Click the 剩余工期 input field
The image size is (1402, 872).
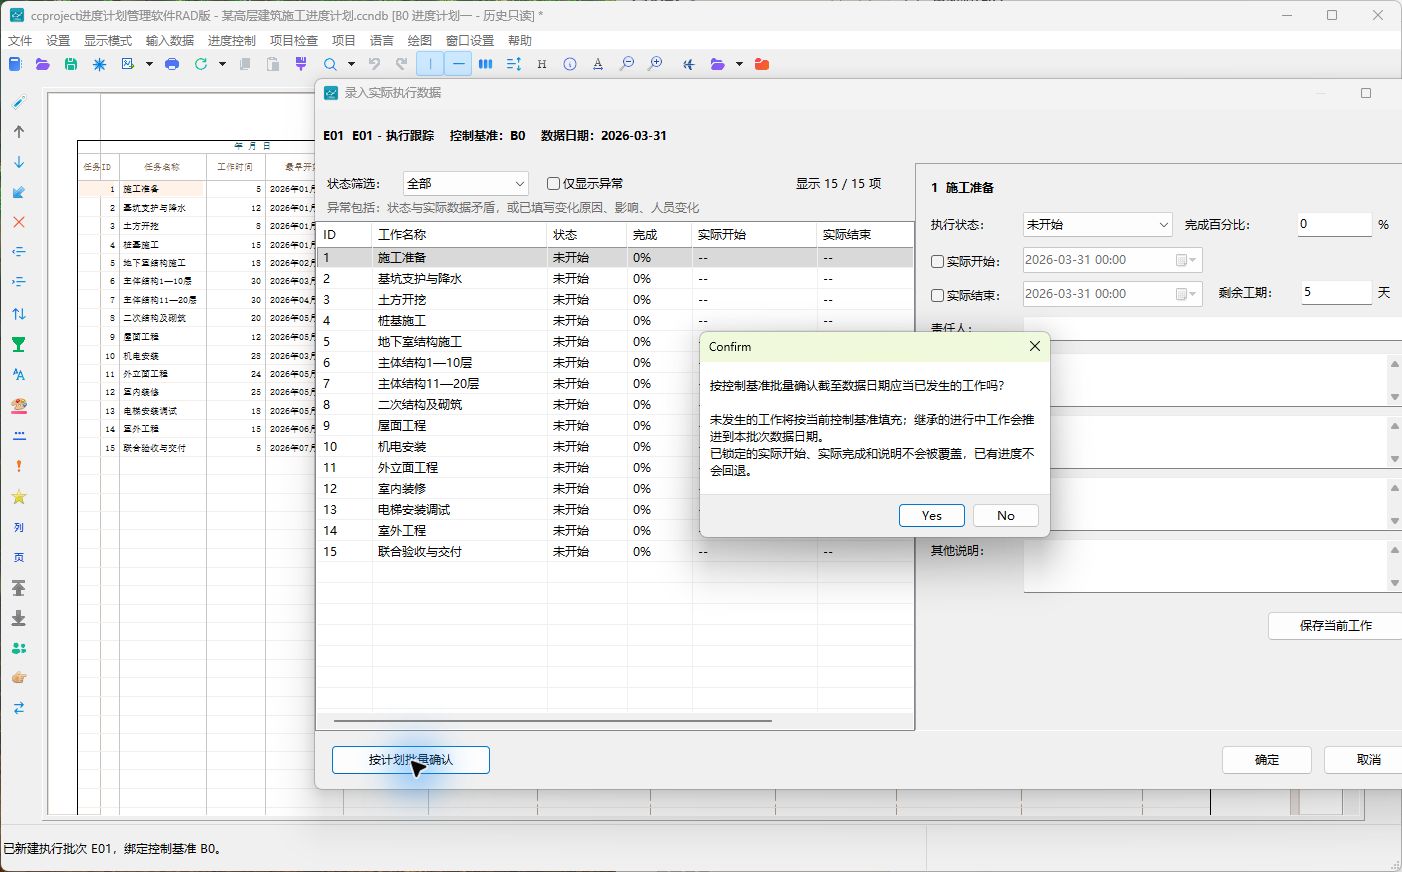1335,292
